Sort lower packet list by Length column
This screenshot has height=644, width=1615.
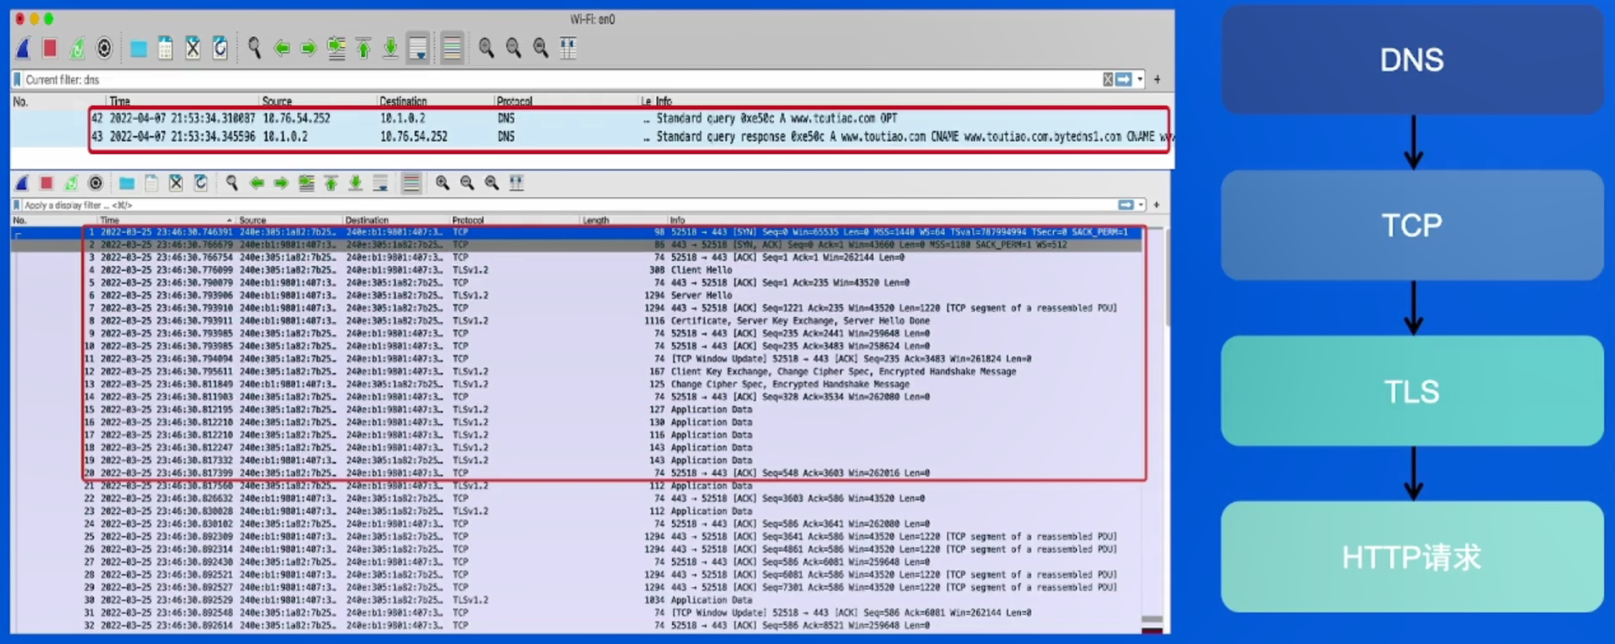596,220
